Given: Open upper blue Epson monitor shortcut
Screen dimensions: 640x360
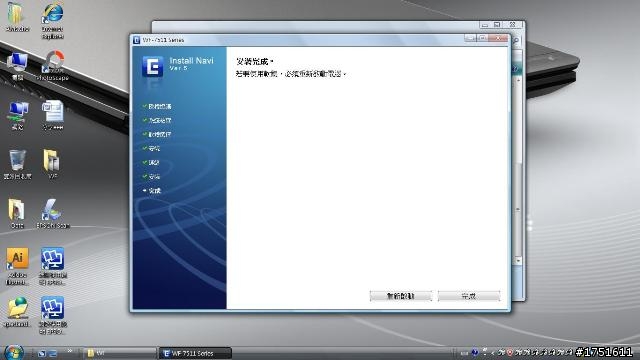Looking at the screenshot, I should click(53, 265).
